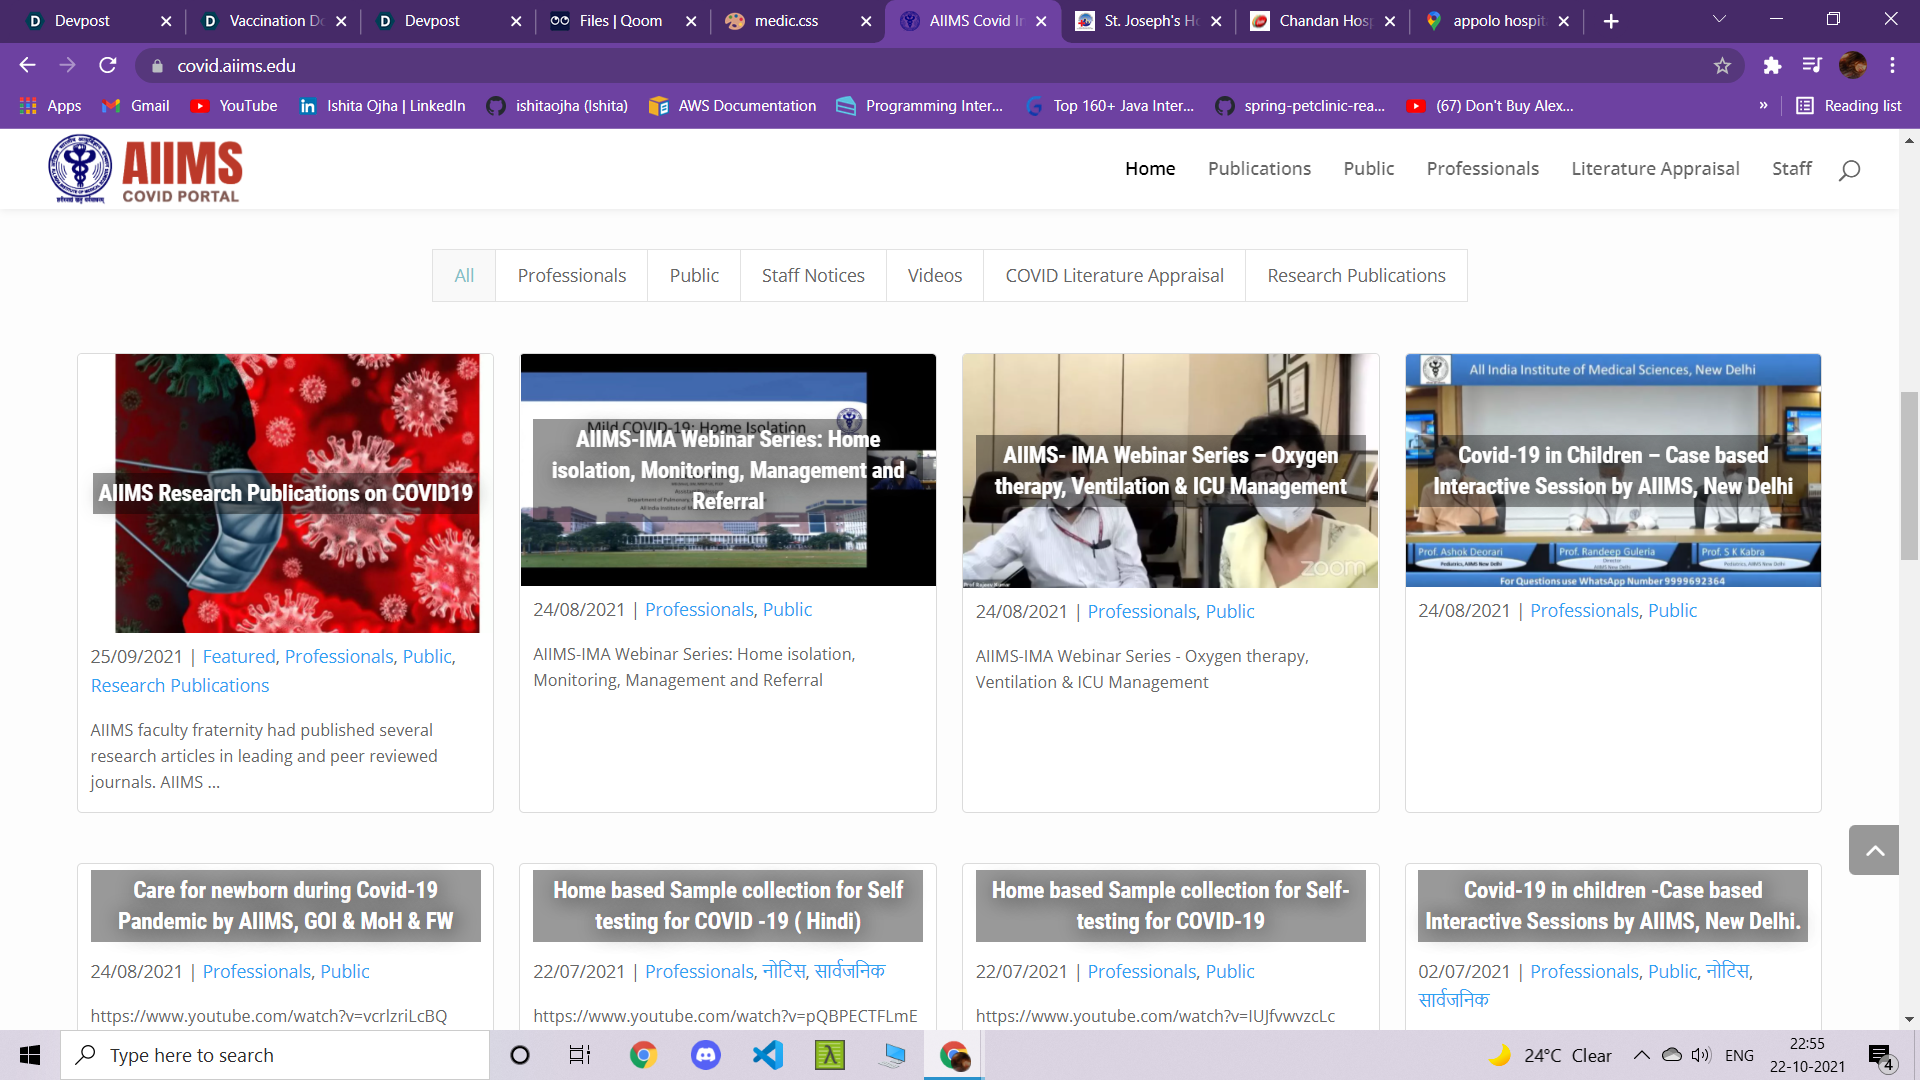Reload the page with the refresh icon
Image resolution: width=1920 pixels, height=1080 pixels.
(x=108, y=66)
